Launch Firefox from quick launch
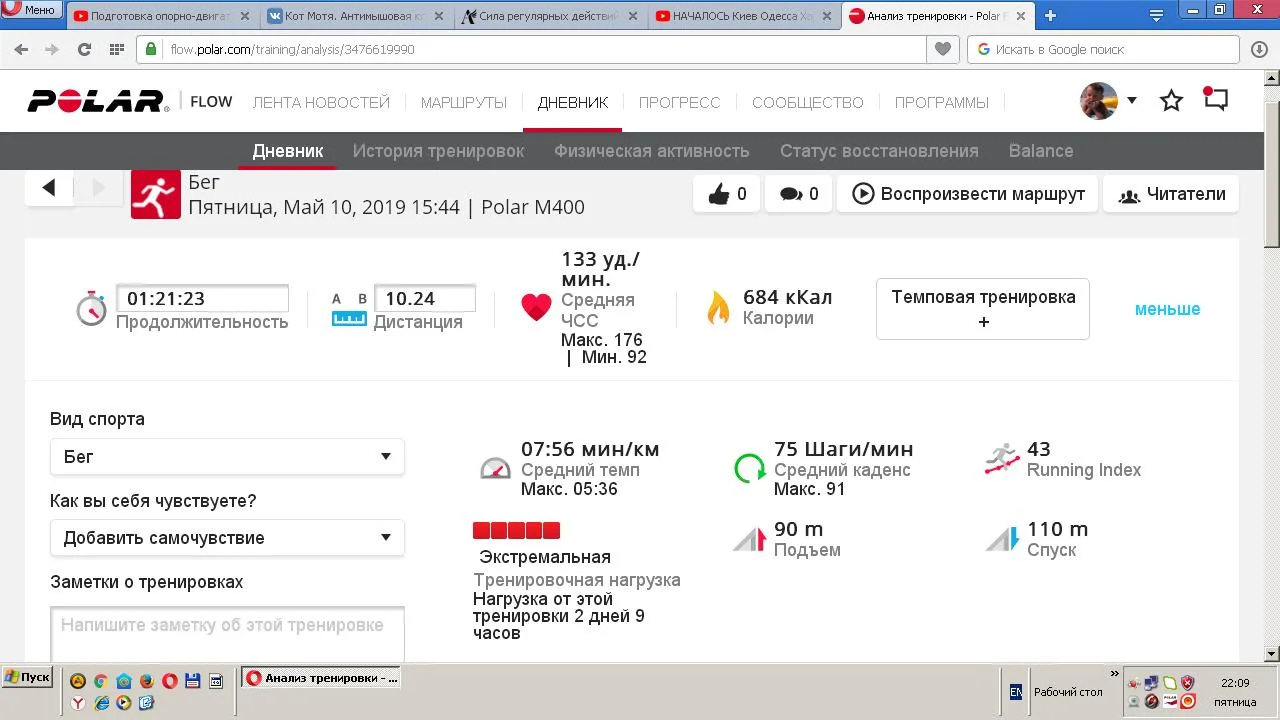Viewport: 1280px width, 720px height. [x=146, y=681]
